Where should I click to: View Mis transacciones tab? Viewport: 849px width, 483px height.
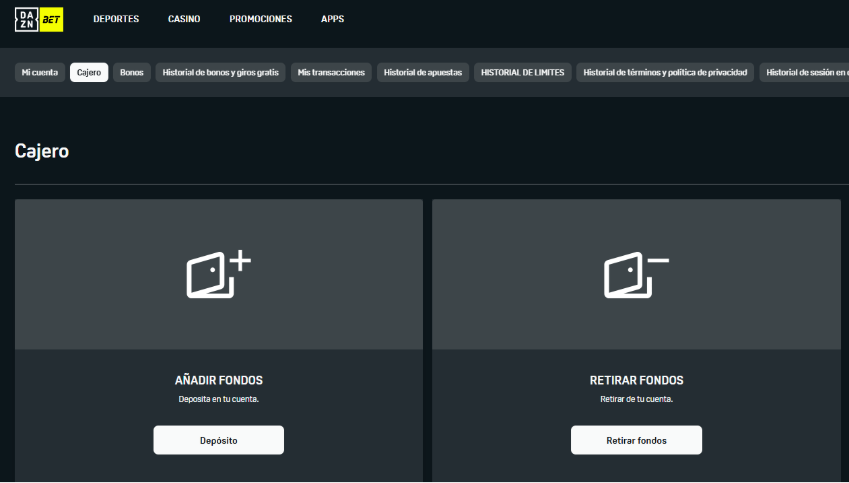point(331,73)
